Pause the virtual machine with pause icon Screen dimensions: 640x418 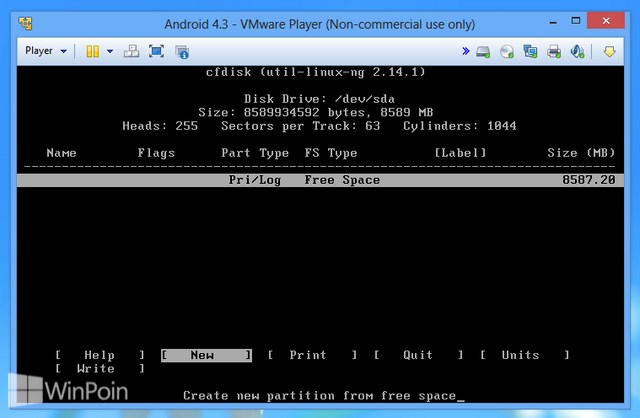(x=93, y=51)
